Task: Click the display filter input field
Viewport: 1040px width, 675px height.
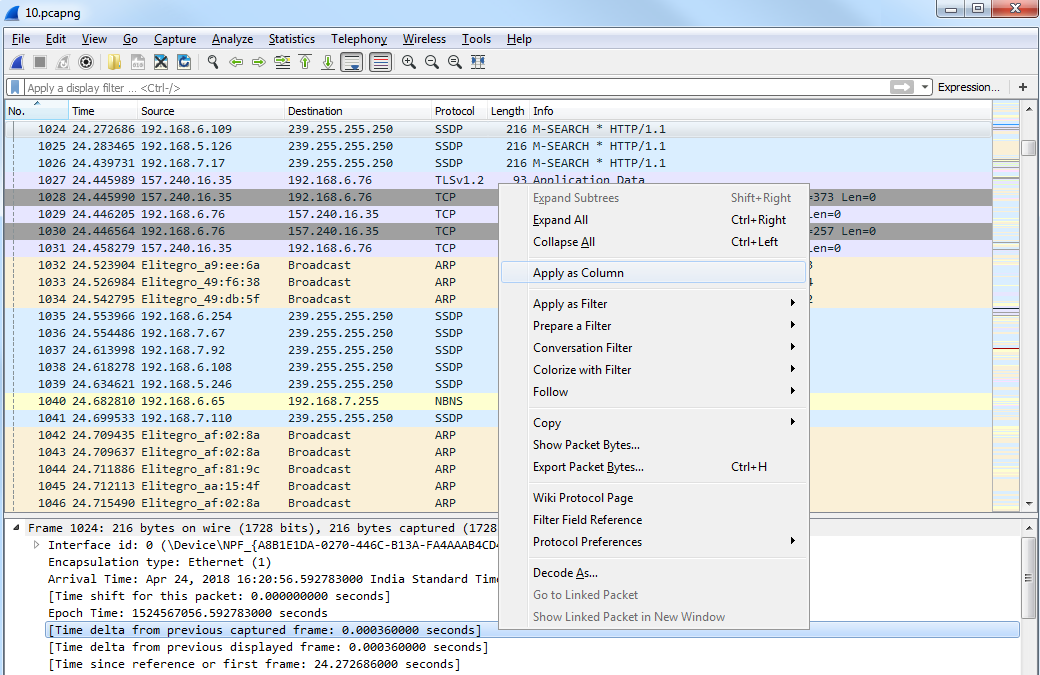Action: 450,87
